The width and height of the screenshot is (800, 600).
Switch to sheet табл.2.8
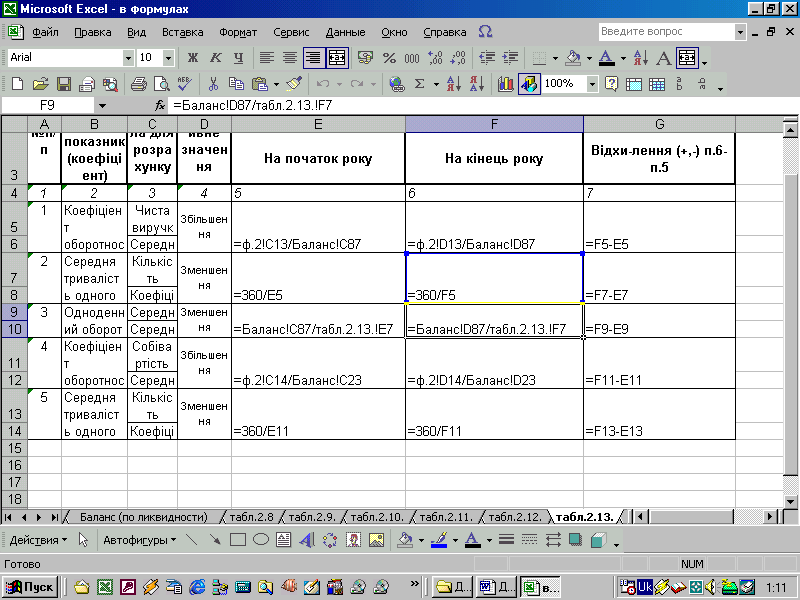251,517
